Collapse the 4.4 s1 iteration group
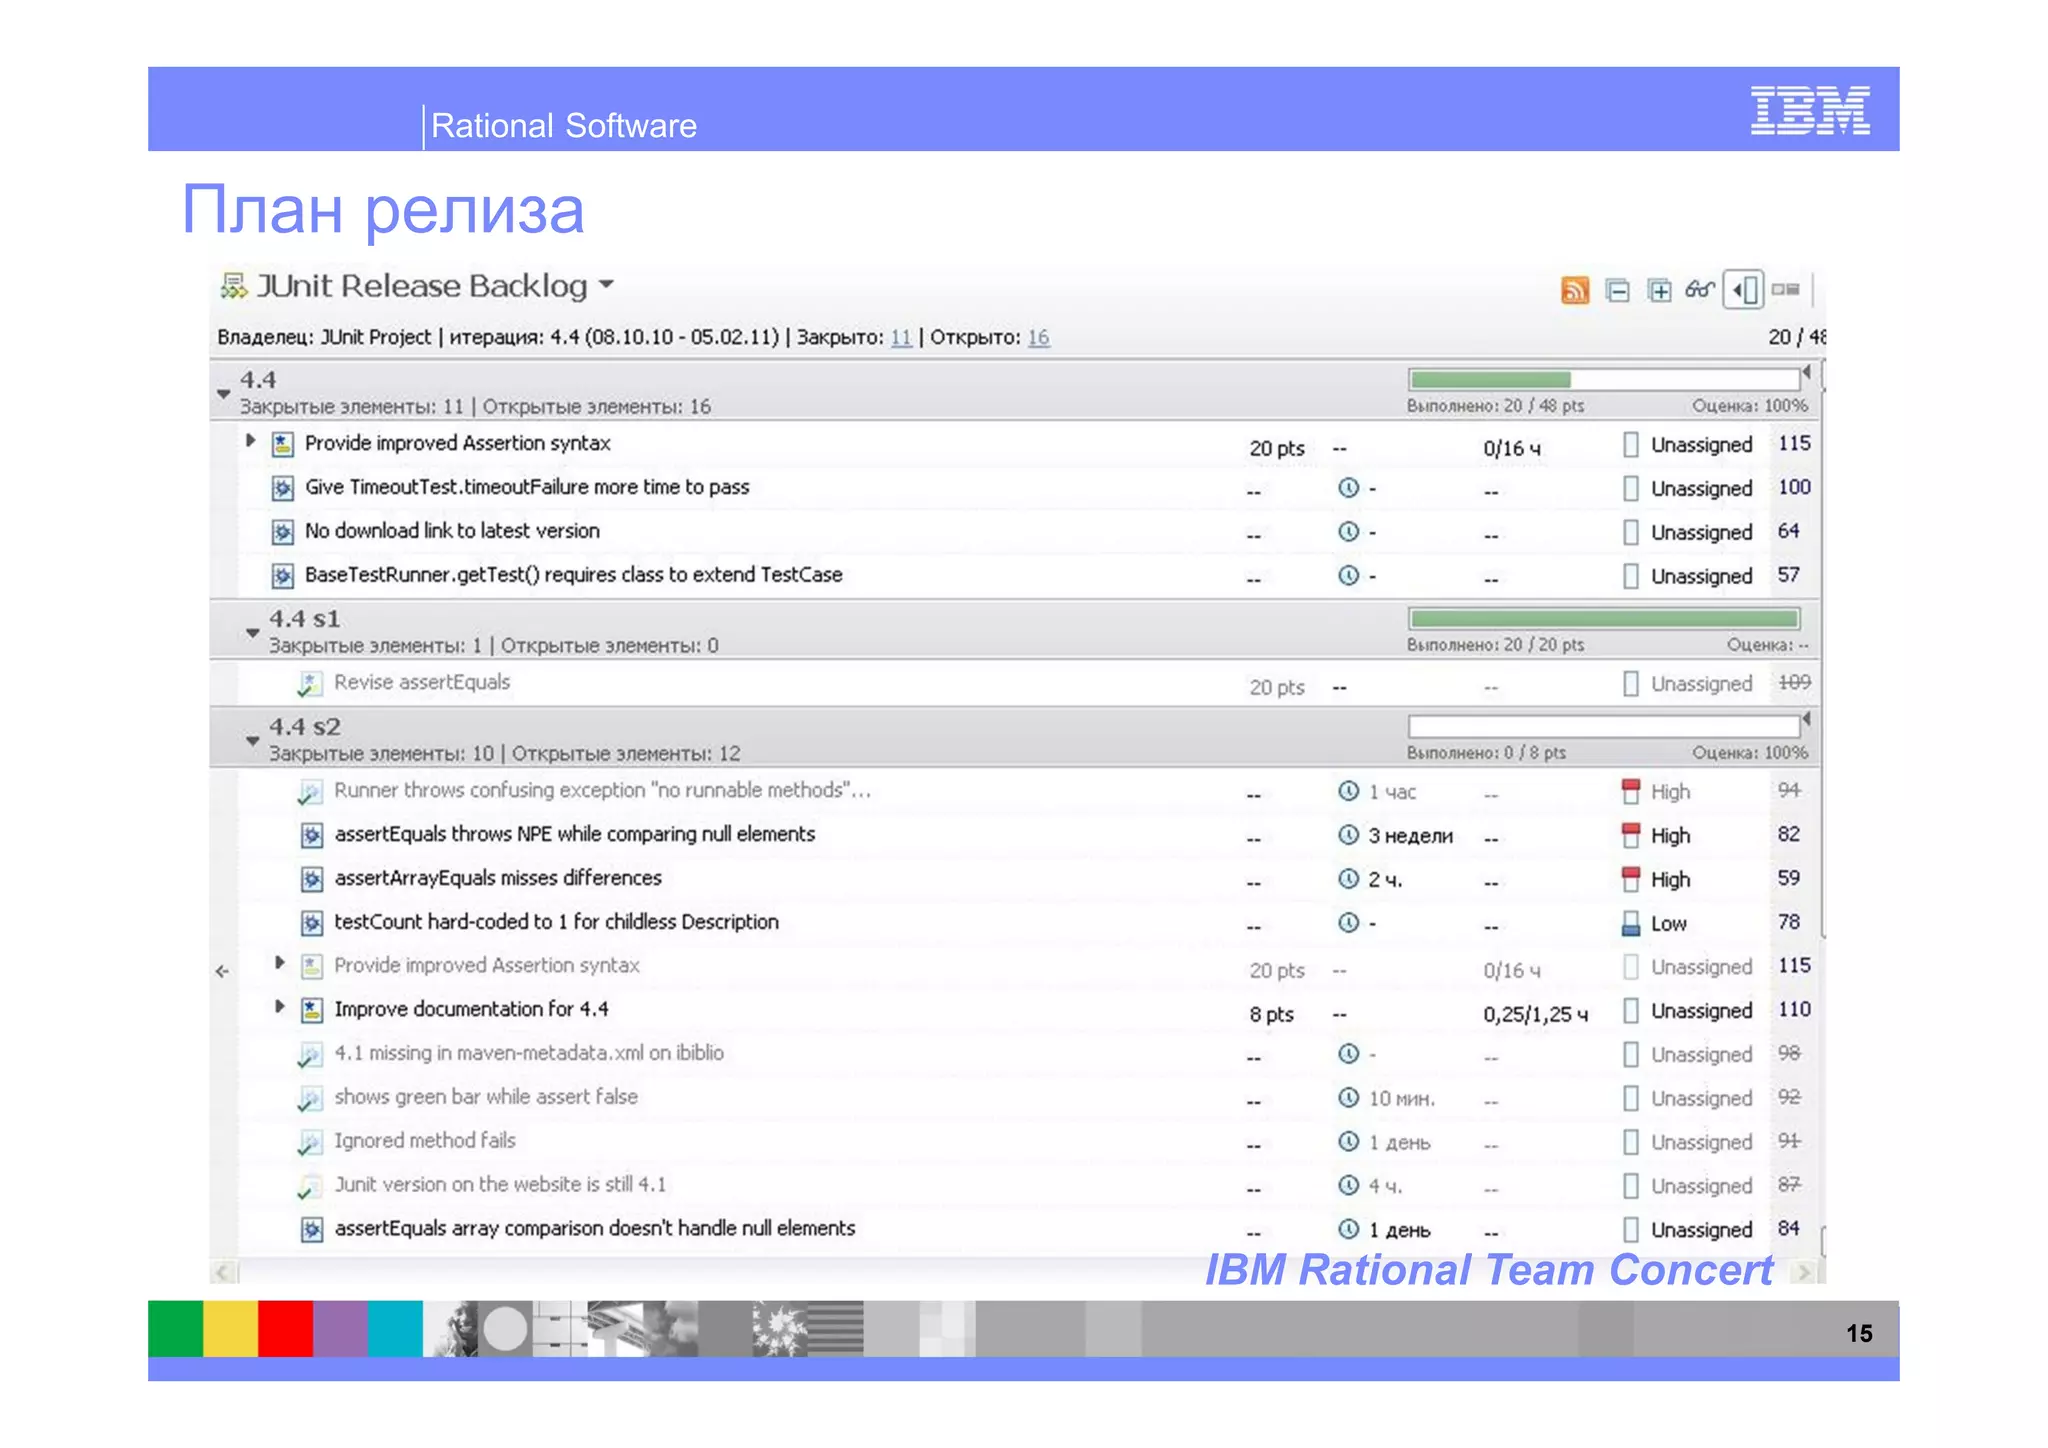The width and height of the screenshot is (2048, 1448). click(x=253, y=632)
